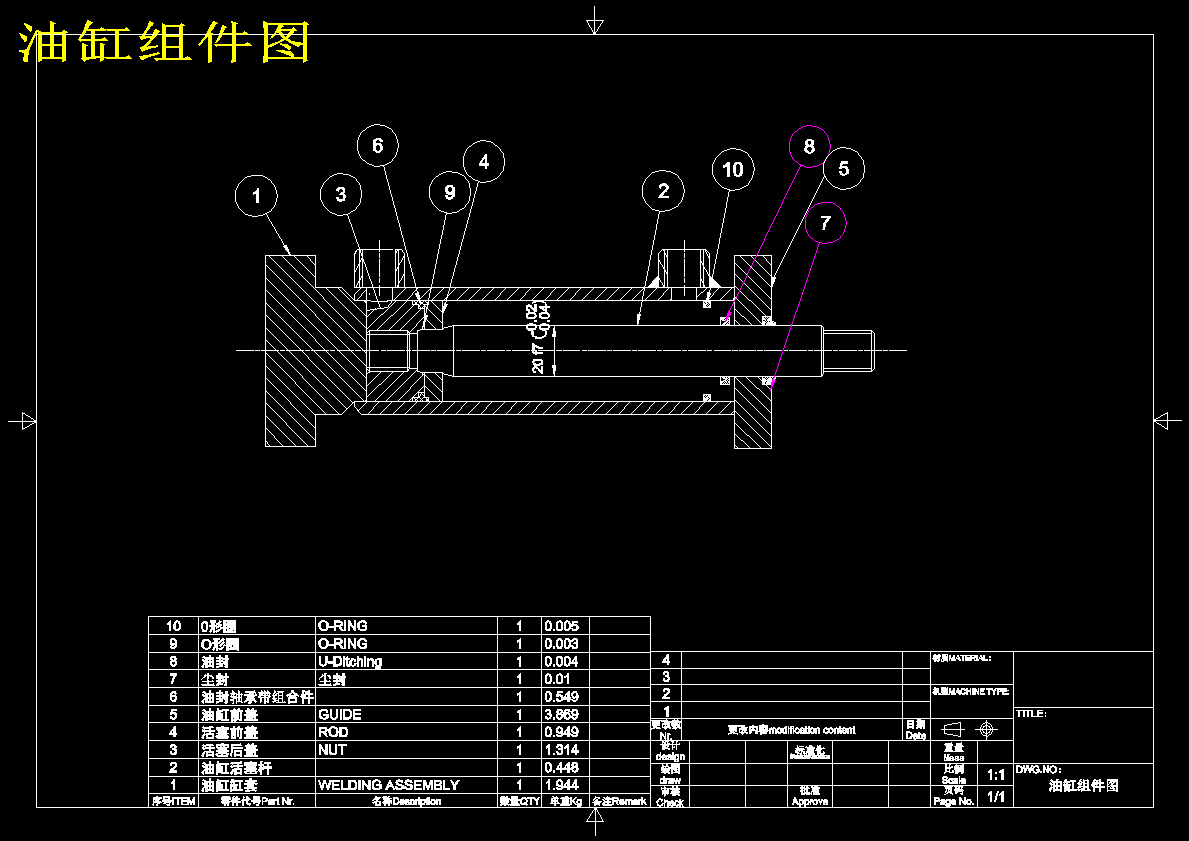
Task: Select the yellow 油缸组件图 heading text
Action: click(x=165, y=42)
